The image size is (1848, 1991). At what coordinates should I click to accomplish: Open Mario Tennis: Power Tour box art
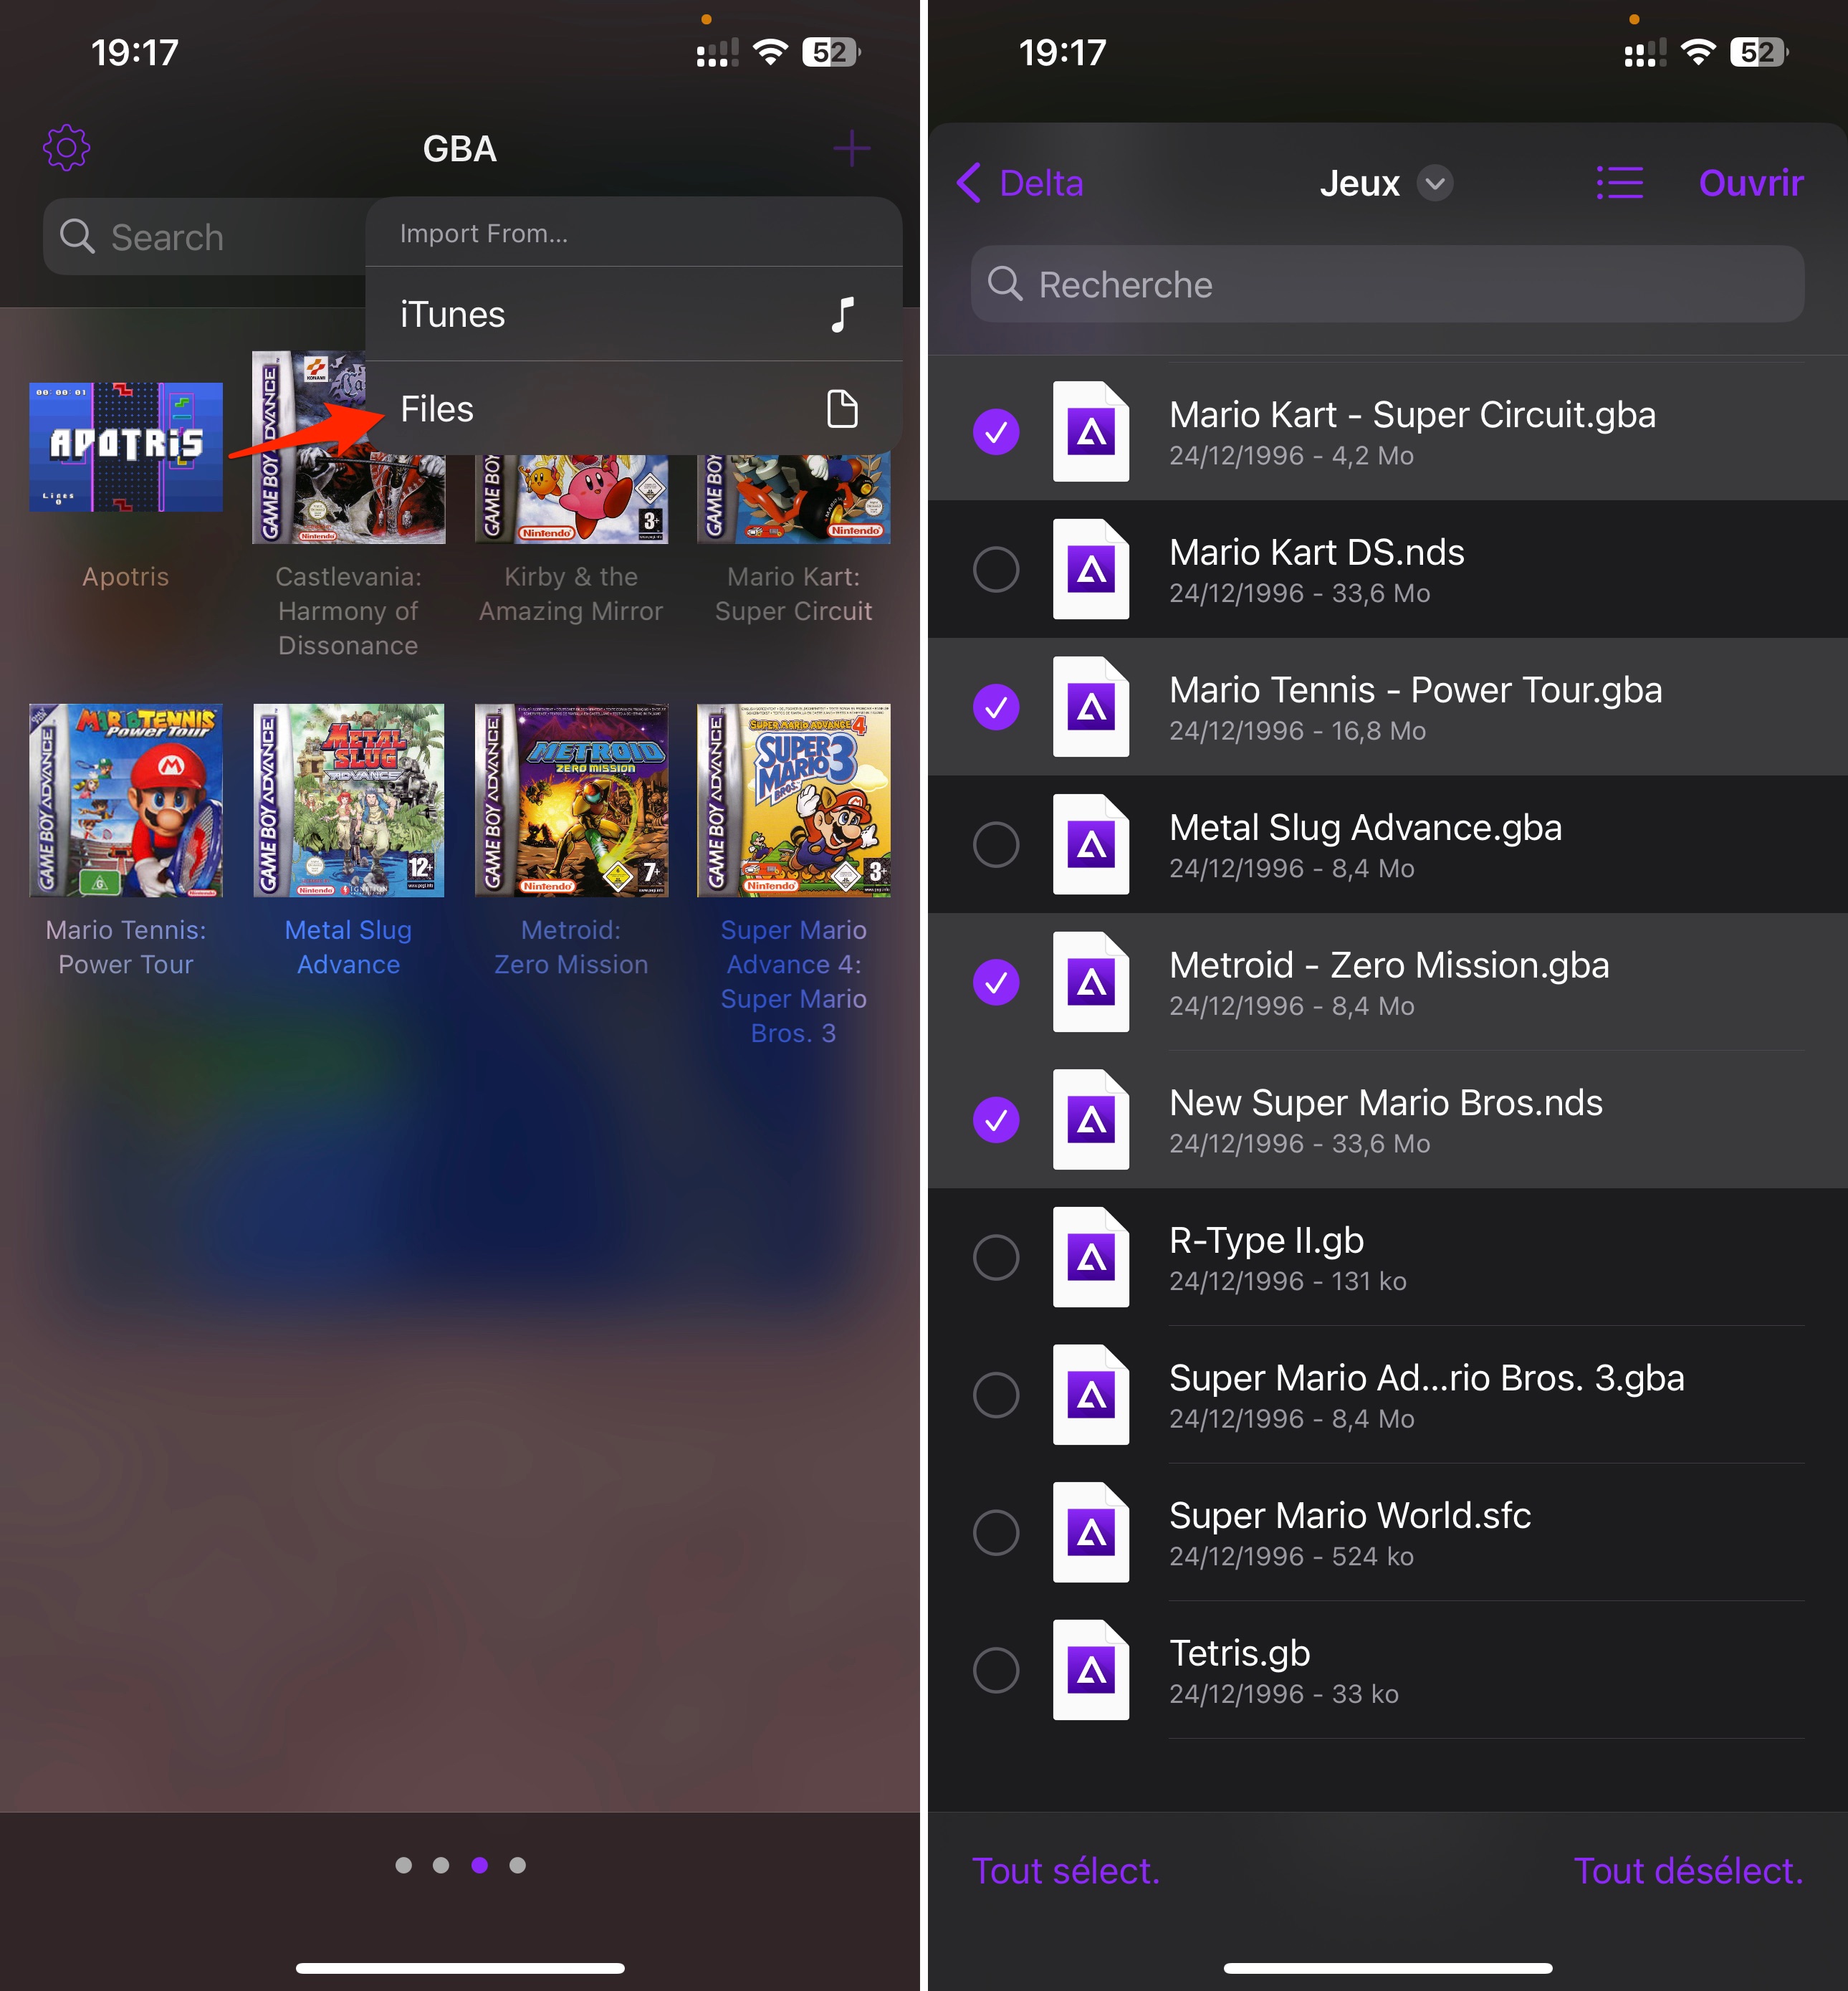click(126, 800)
